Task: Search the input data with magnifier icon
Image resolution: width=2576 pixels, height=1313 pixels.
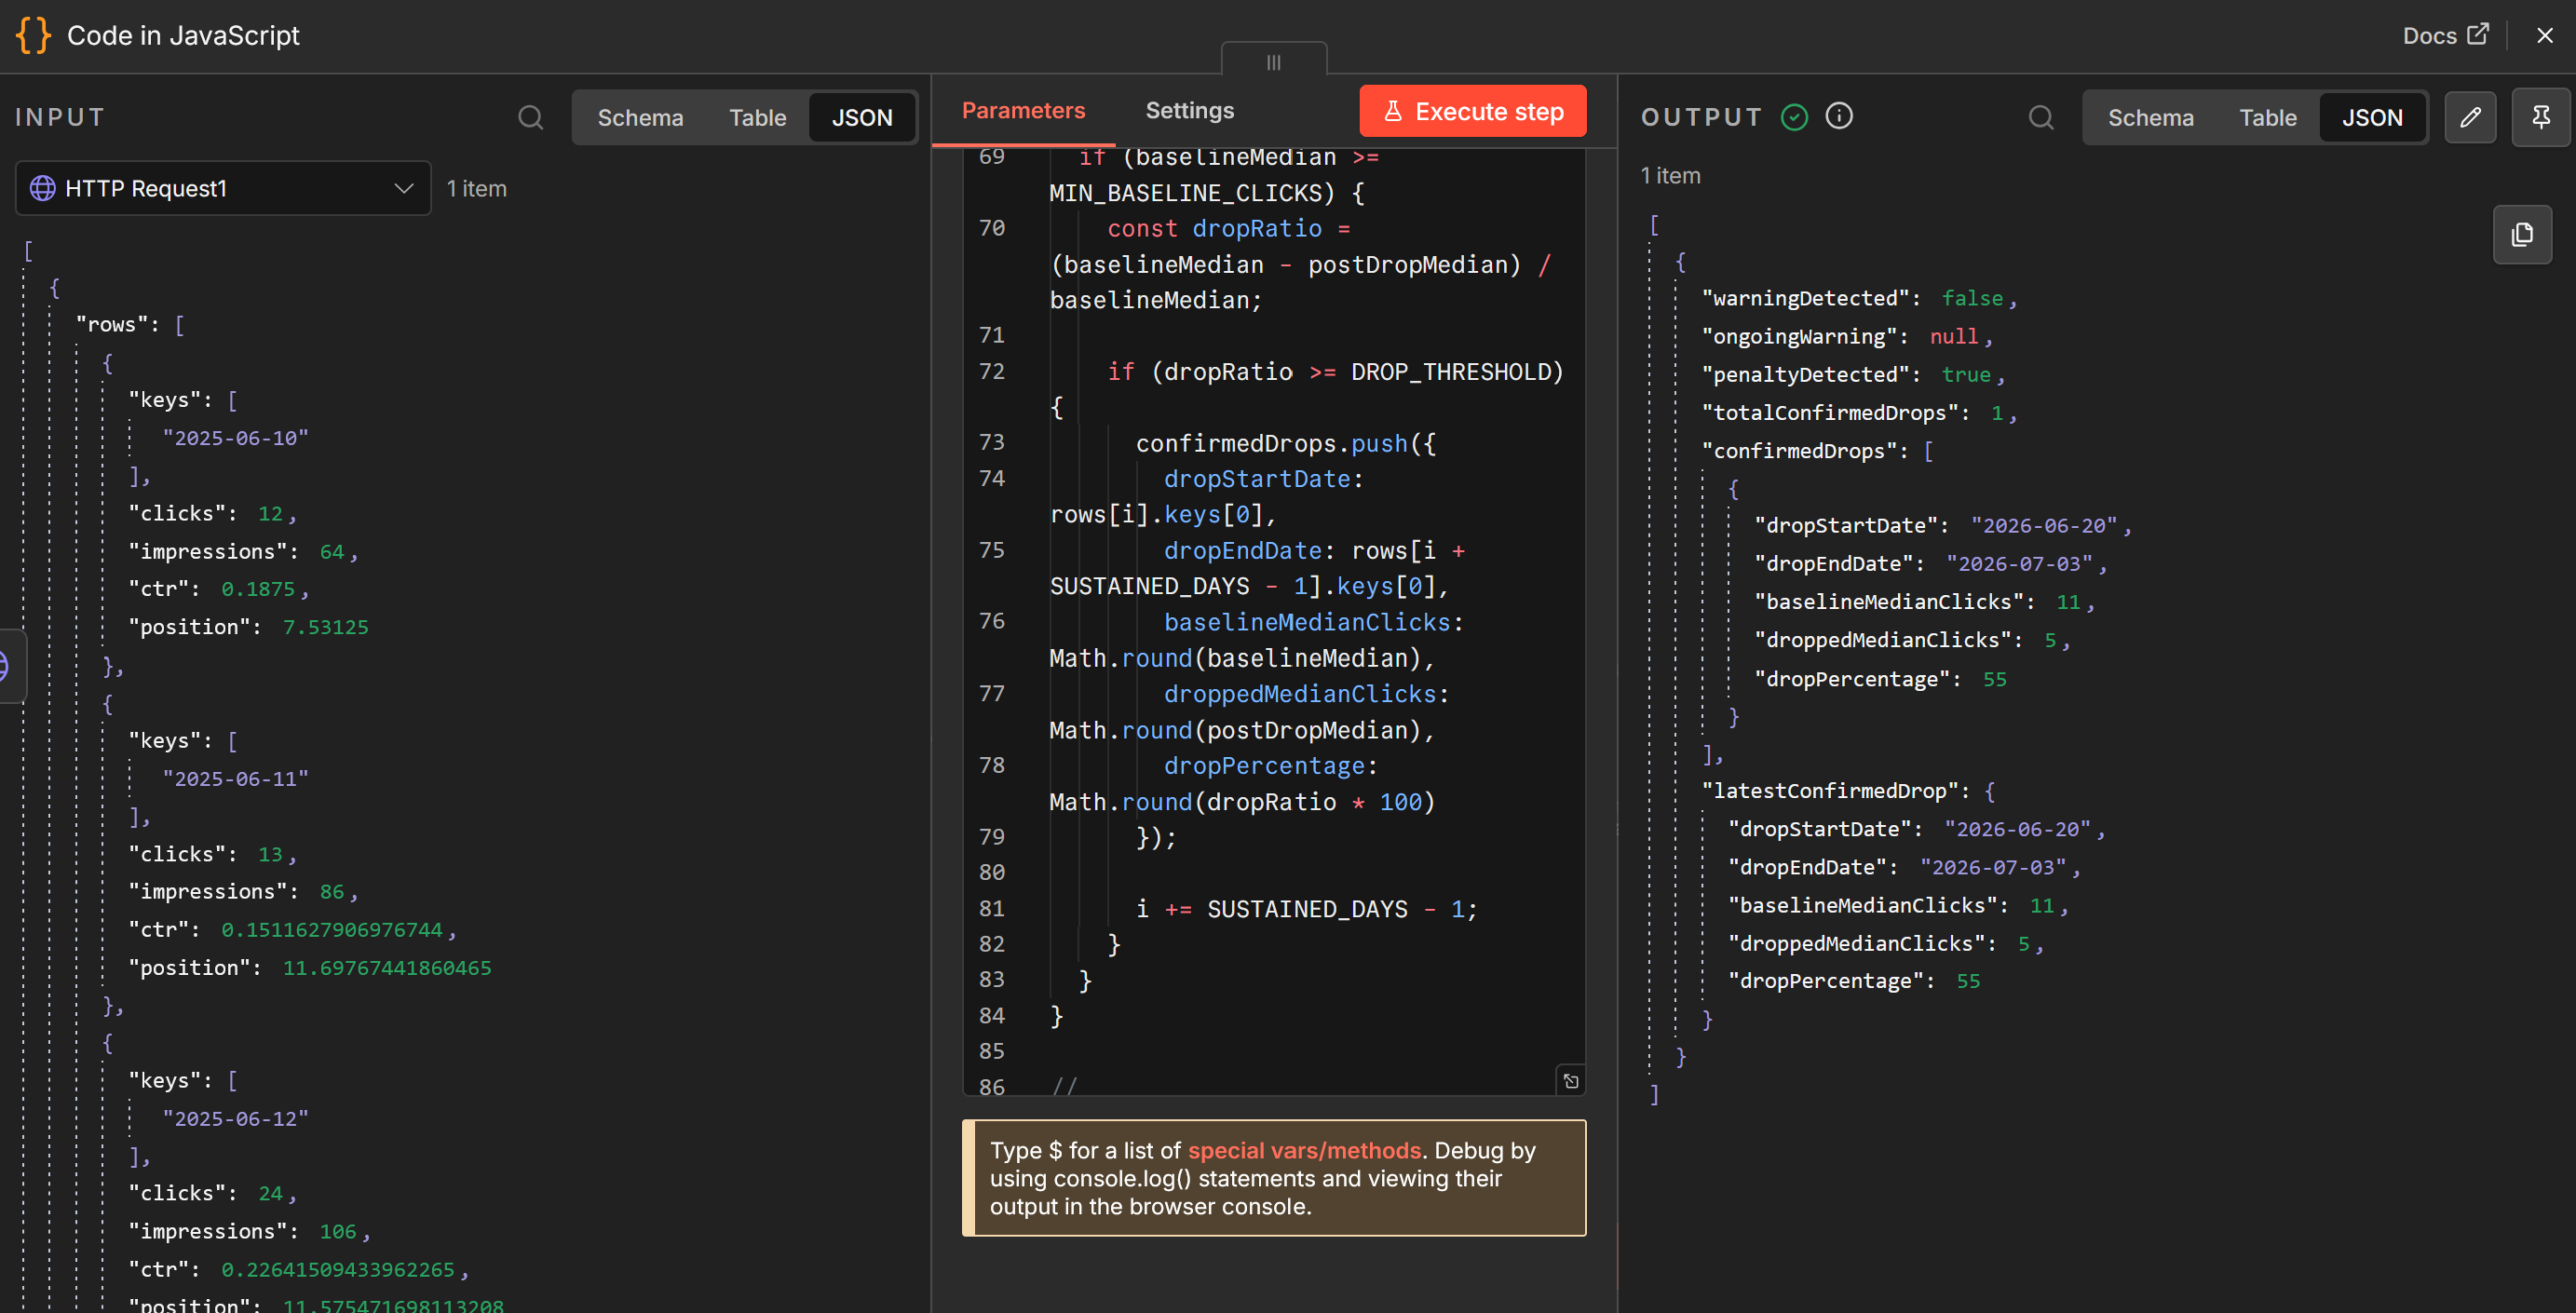Action: 531,117
